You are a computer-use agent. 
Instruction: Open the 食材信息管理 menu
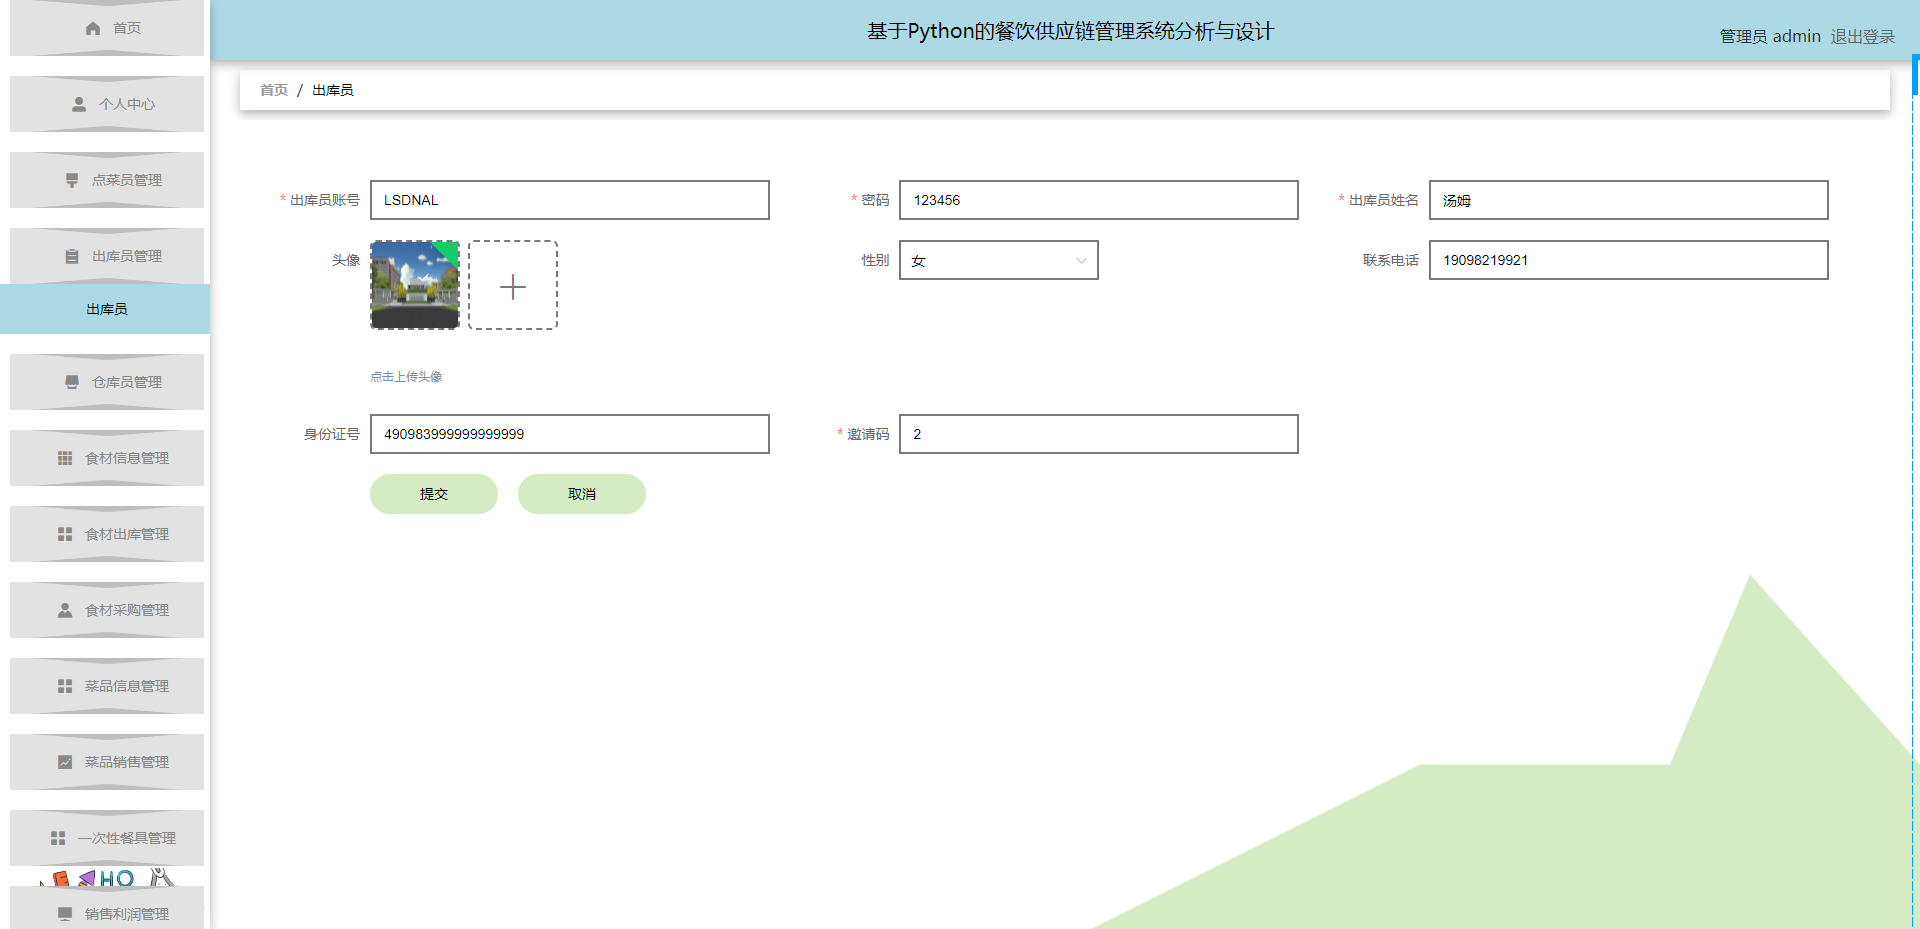click(x=107, y=458)
